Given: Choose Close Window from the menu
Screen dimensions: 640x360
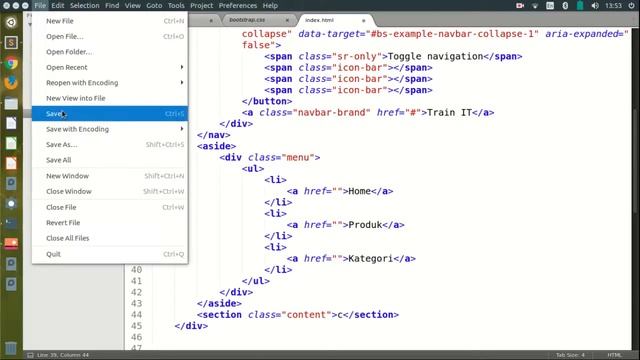Looking at the screenshot, I should [x=110, y=191].
